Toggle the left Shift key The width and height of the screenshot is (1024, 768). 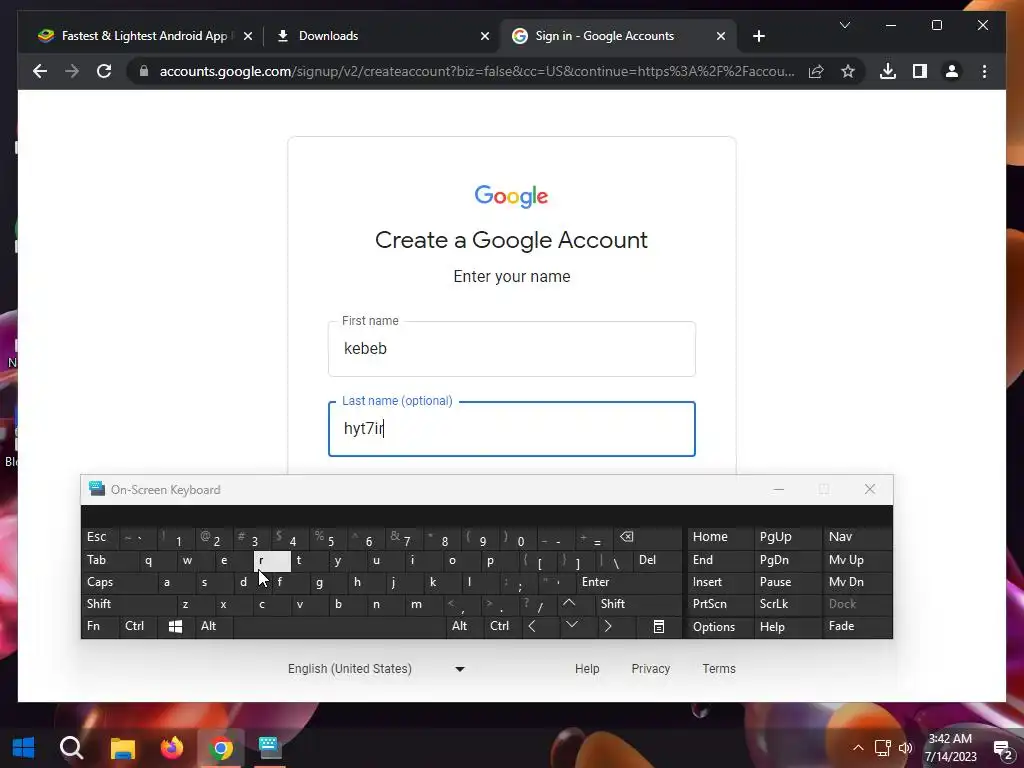(x=129, y=604)
